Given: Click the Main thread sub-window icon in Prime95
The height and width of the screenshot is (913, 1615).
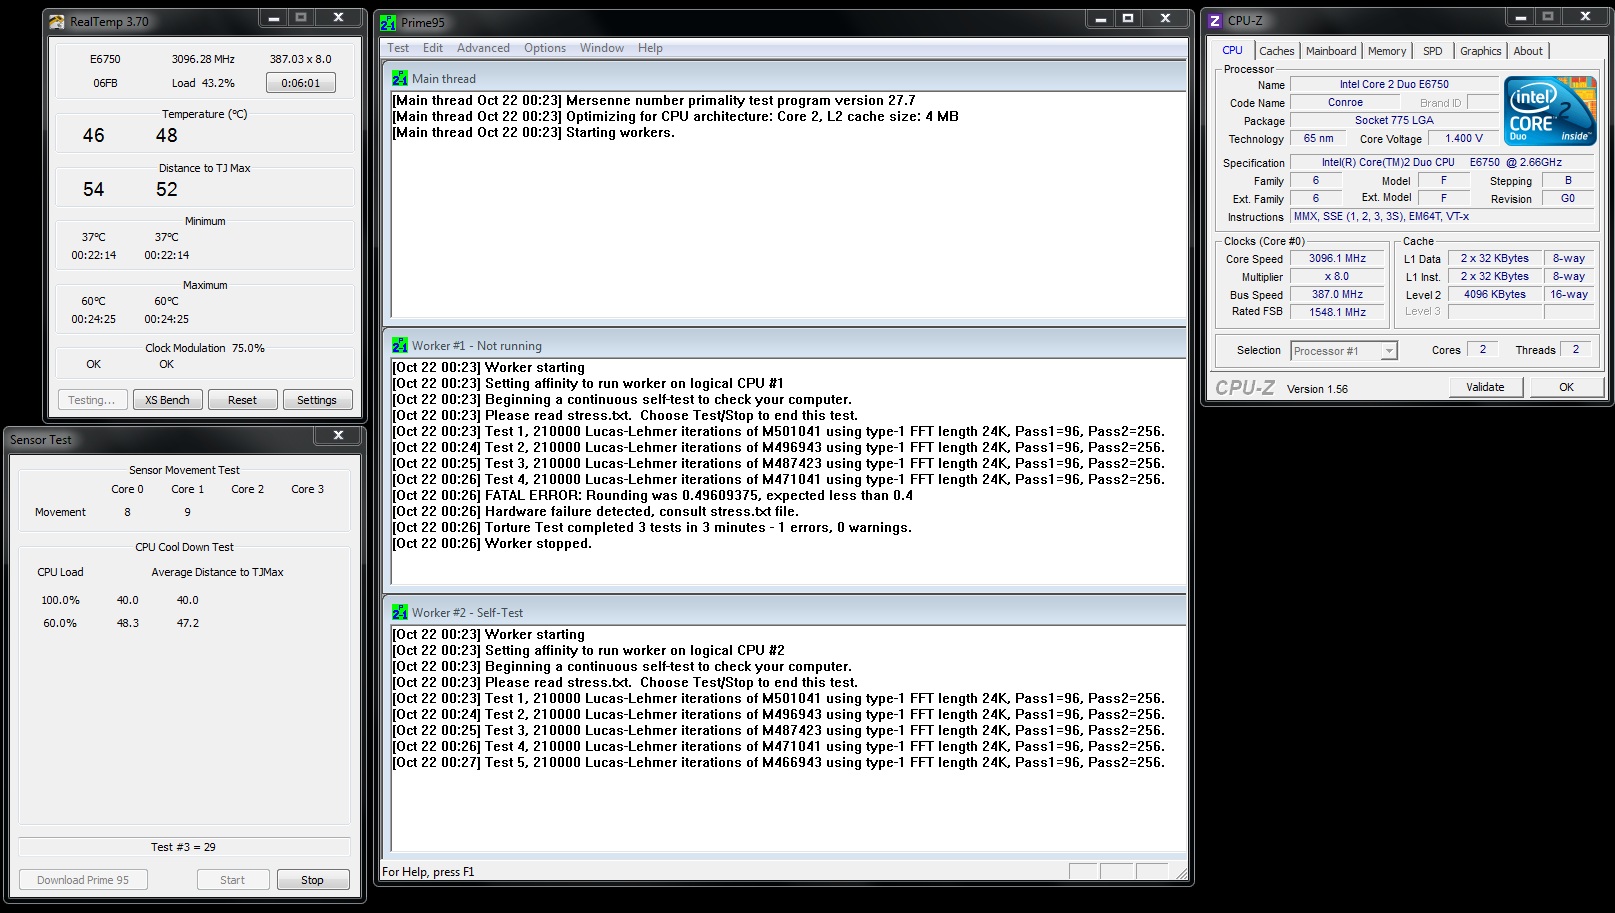Looking at the screenshot, I should coord(400,78).
